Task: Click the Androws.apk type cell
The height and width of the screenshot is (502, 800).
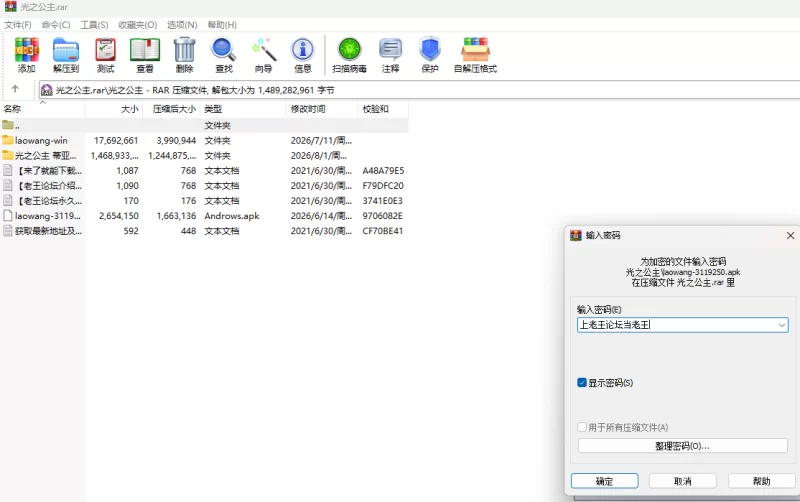Action: [232, 216]
